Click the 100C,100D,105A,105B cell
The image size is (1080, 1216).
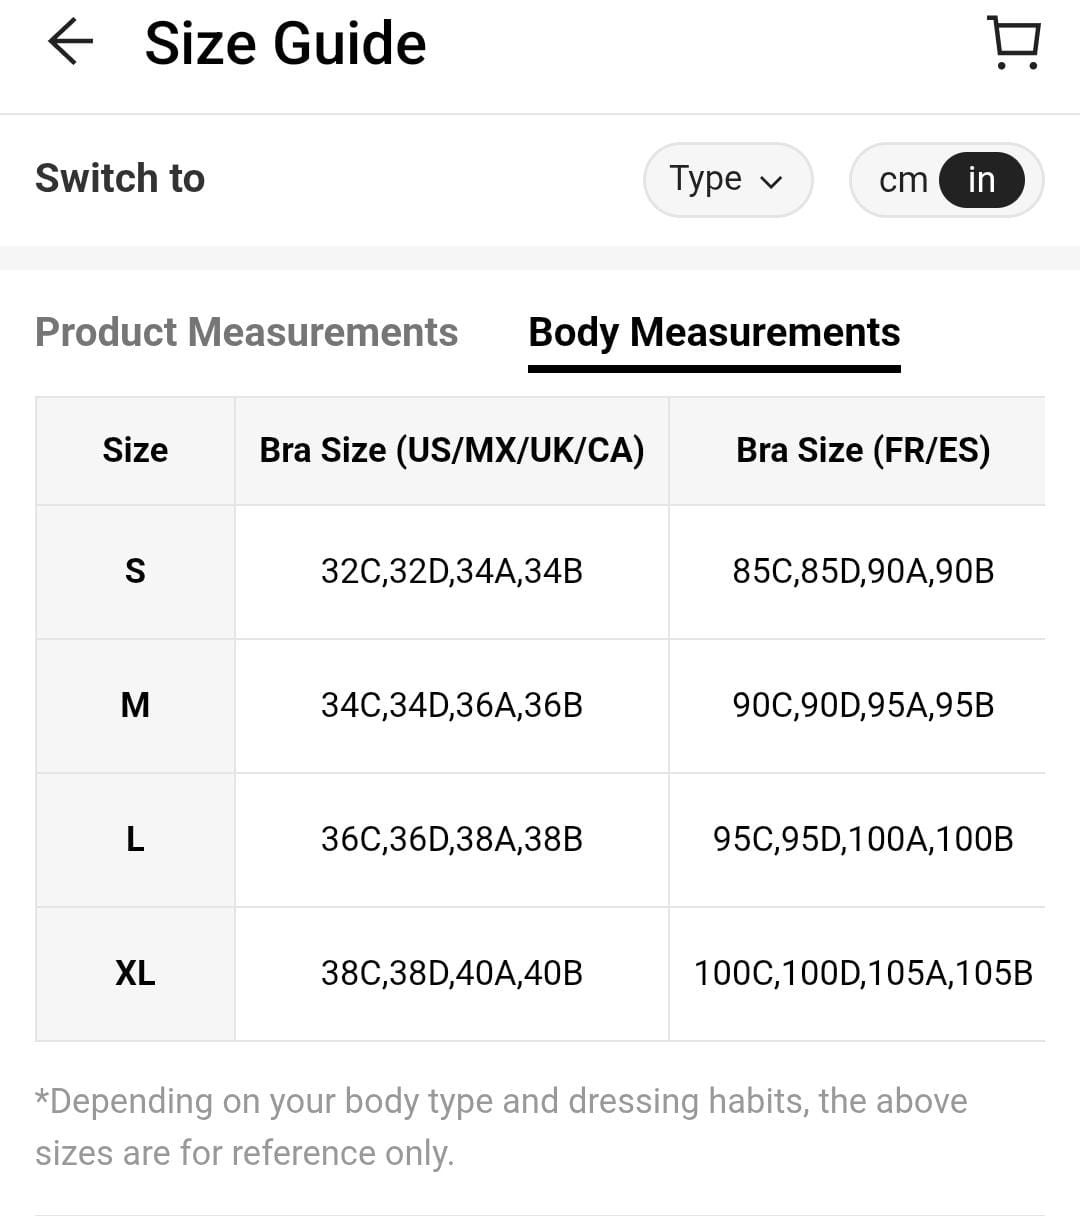(863, 973)
